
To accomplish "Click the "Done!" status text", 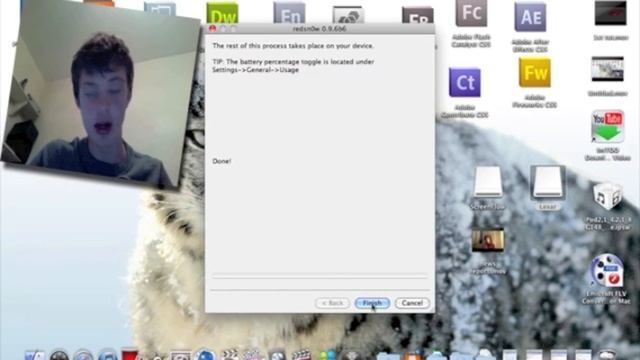I will coord(222,161).
